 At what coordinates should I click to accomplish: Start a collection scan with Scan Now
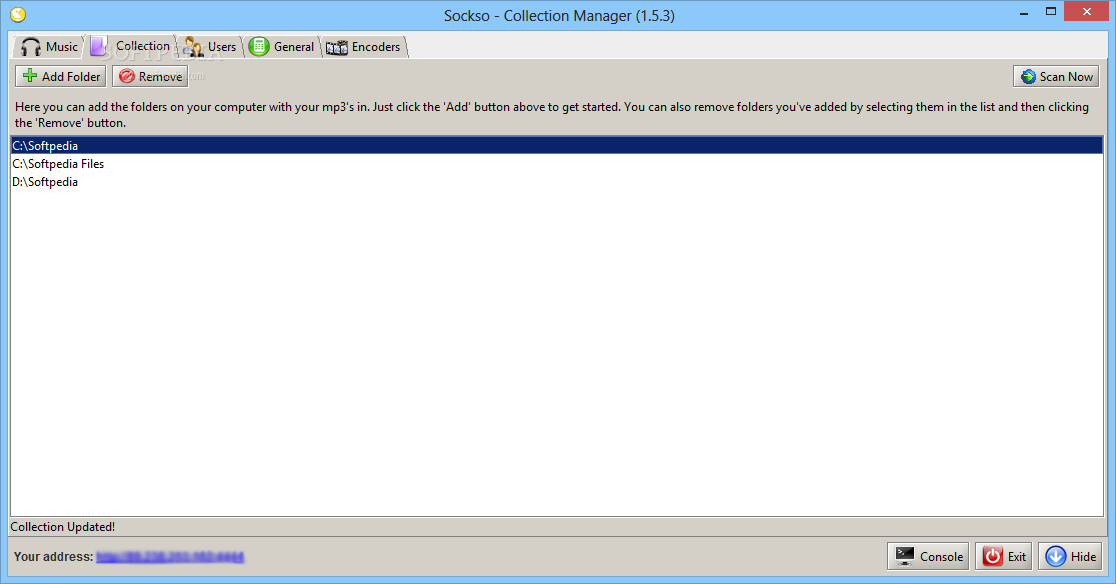(x=1056, y=76)
